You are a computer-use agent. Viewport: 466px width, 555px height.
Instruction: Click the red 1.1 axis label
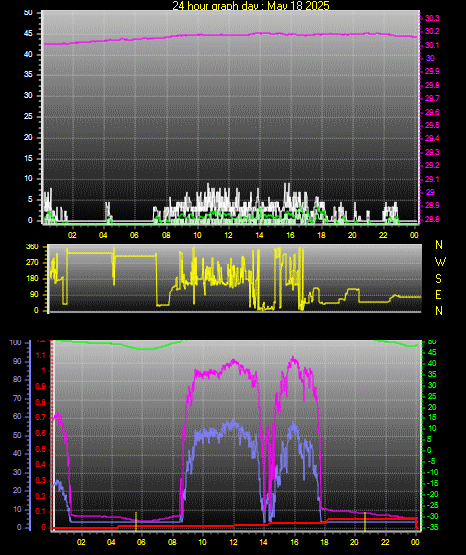pyautogui.click(x=41, y=355)
